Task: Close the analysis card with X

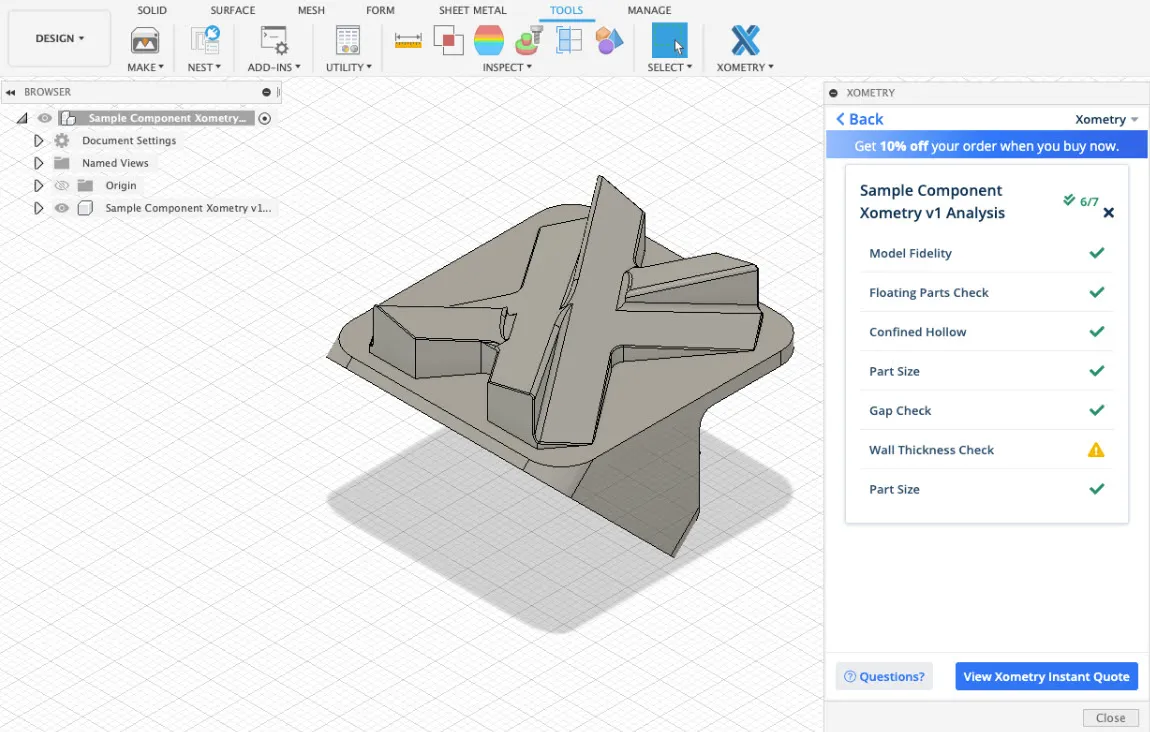Action: tap(1108, 213)
